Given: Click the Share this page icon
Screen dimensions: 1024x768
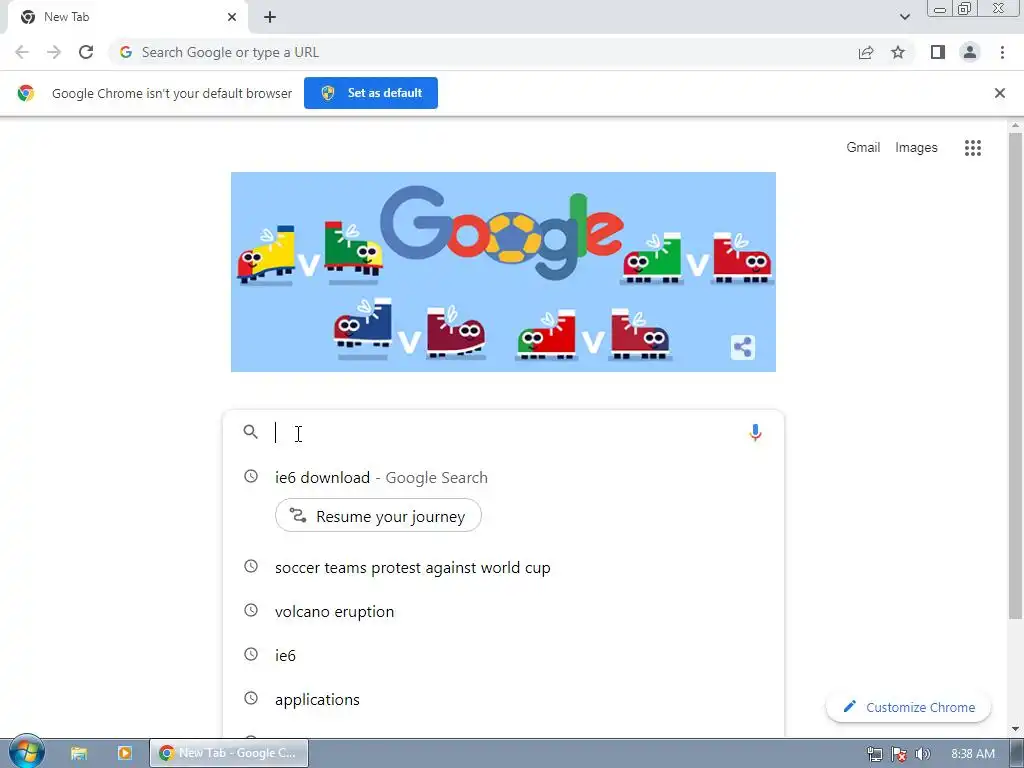Looking at the screenshot, I should pyautogui.click(x=866, y=52).
